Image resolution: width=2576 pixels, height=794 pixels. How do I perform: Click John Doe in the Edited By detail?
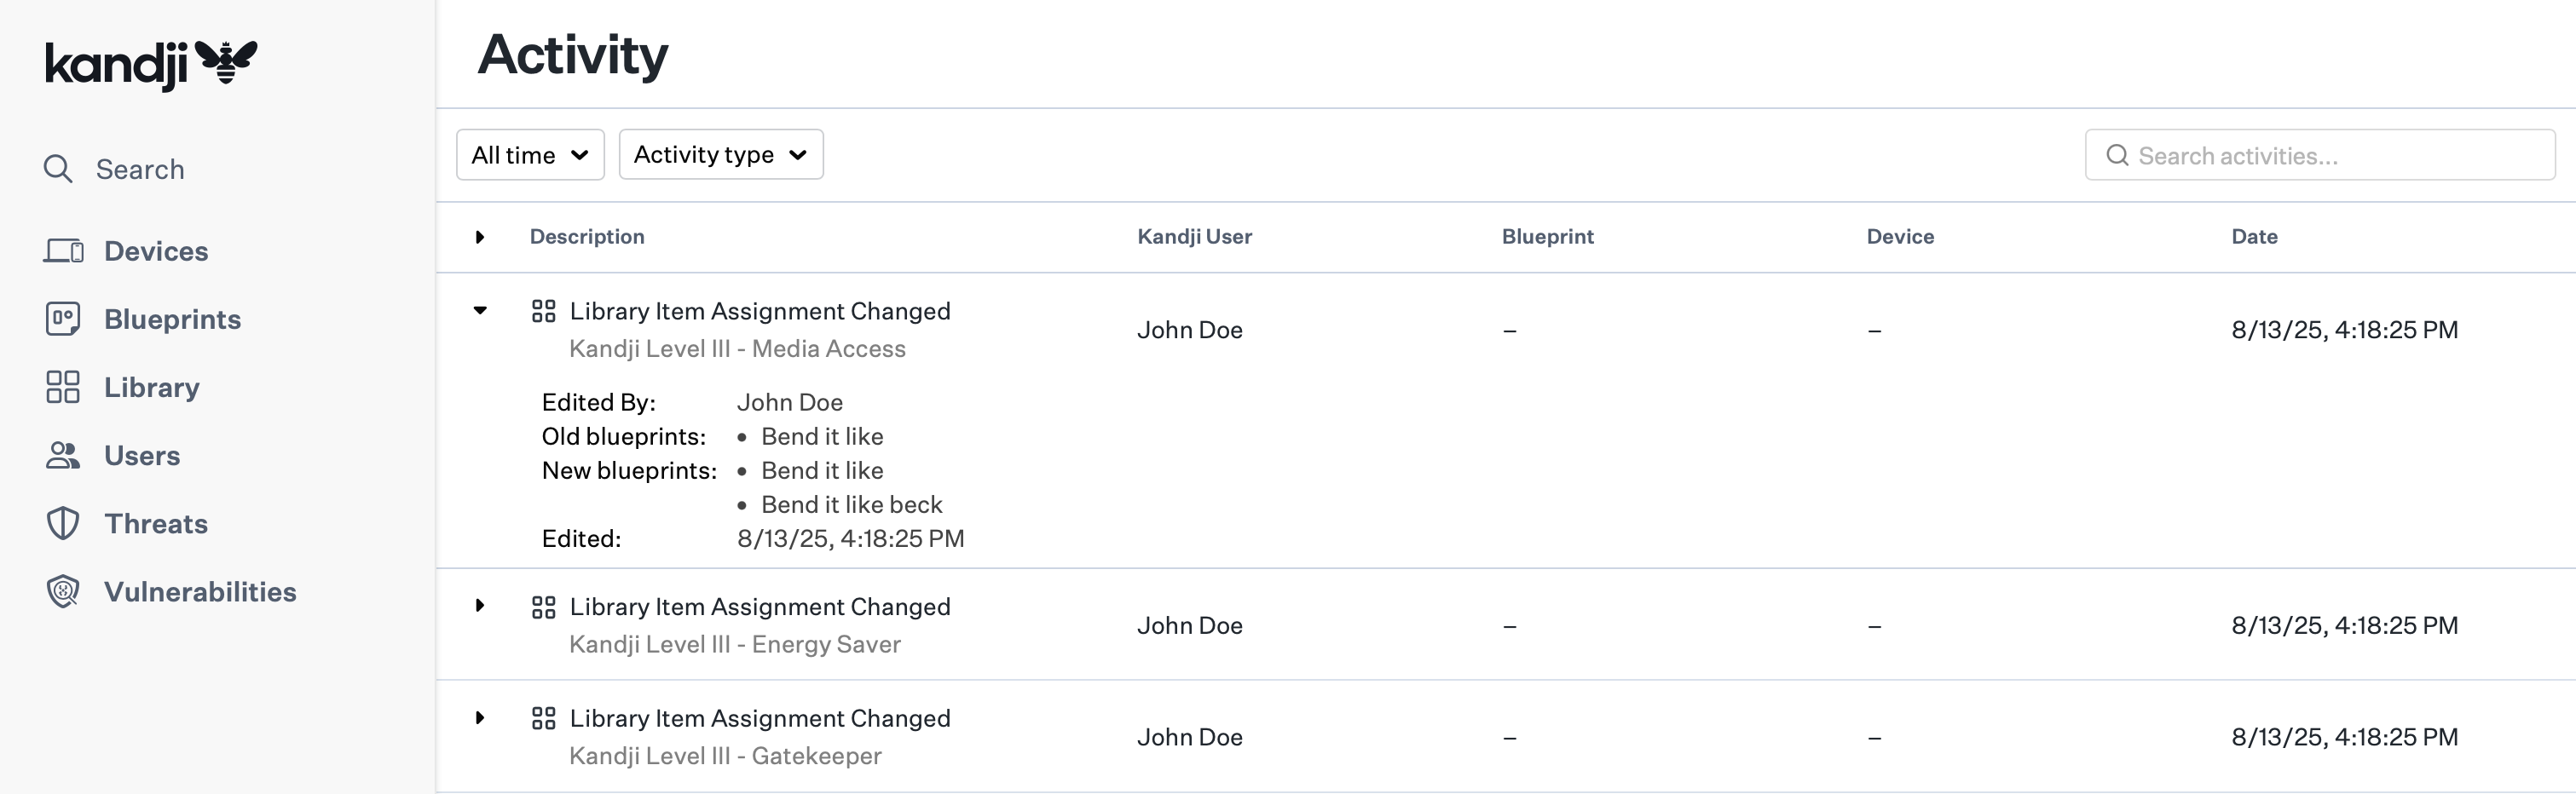tap(789, 401)
